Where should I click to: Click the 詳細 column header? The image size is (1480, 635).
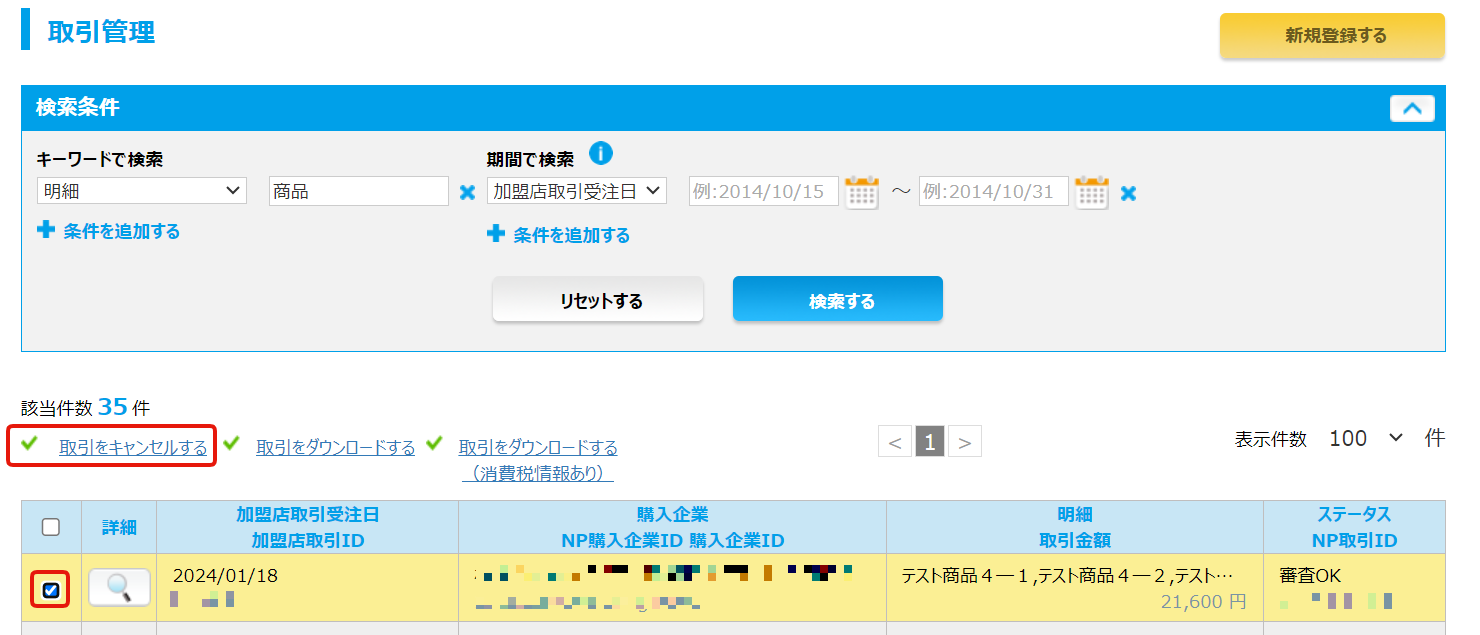tap(119, 527)
